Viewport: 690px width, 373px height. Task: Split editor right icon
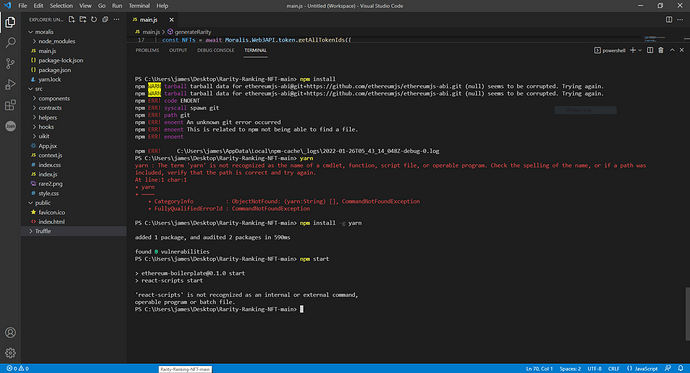(669, 20)
